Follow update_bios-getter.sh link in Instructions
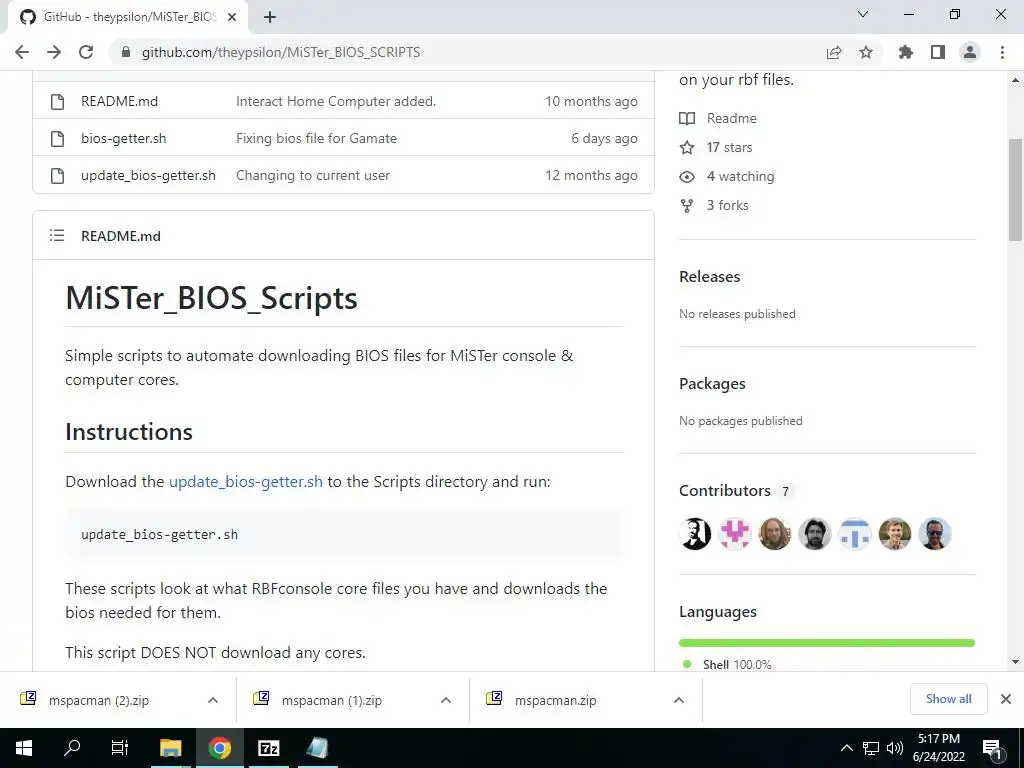Viewport: 1024px width, 768px height. (246, 482)
